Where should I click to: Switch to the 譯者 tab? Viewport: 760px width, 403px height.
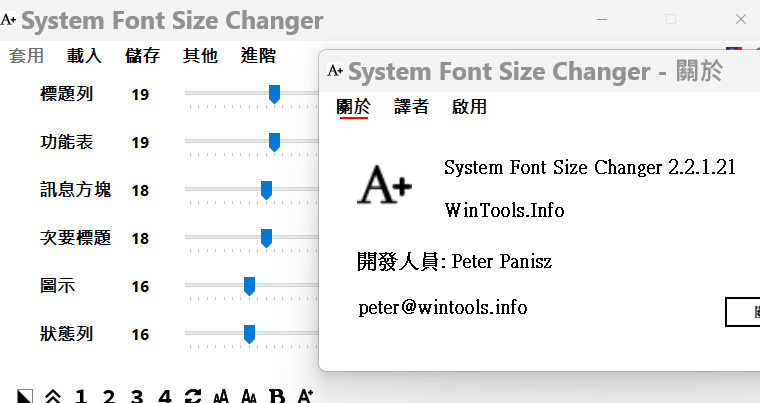click(x=412, y=107)
